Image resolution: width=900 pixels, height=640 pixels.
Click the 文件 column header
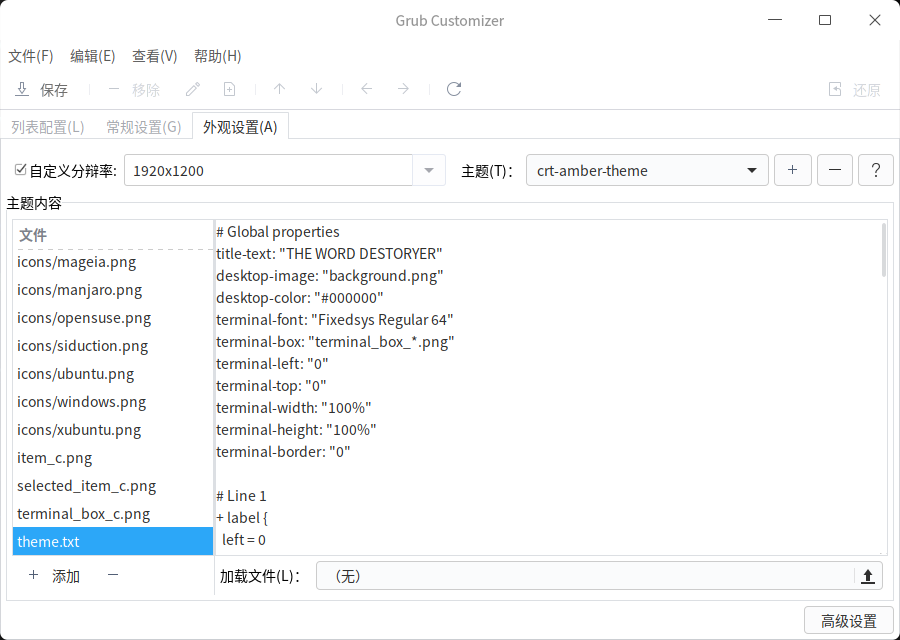pos(113,235)
